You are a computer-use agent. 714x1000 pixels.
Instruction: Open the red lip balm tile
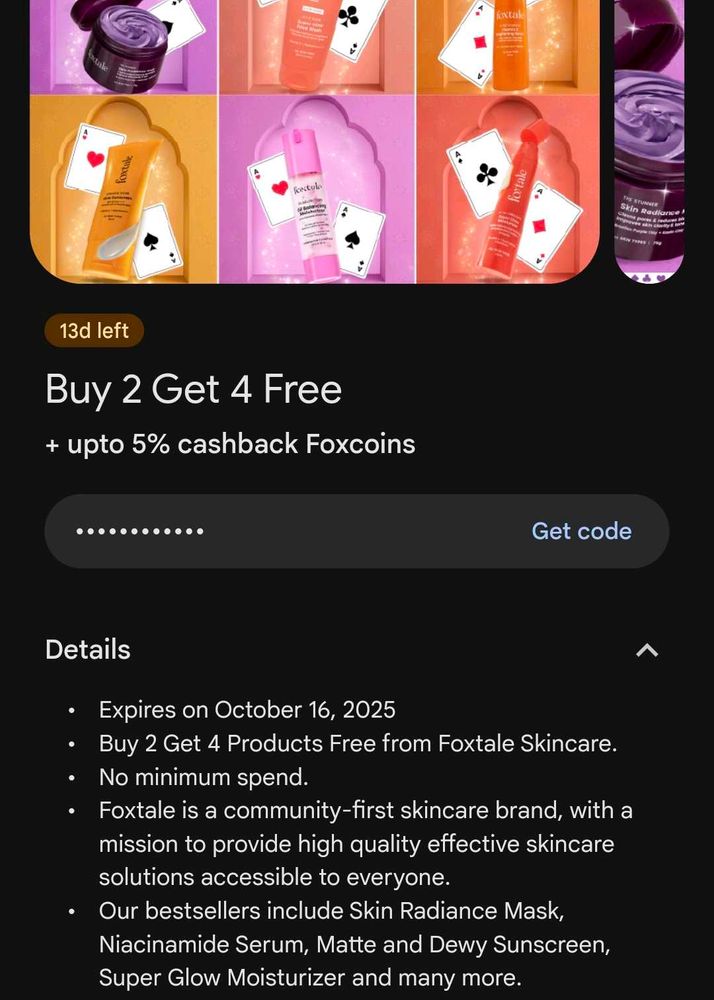[508, 189]
